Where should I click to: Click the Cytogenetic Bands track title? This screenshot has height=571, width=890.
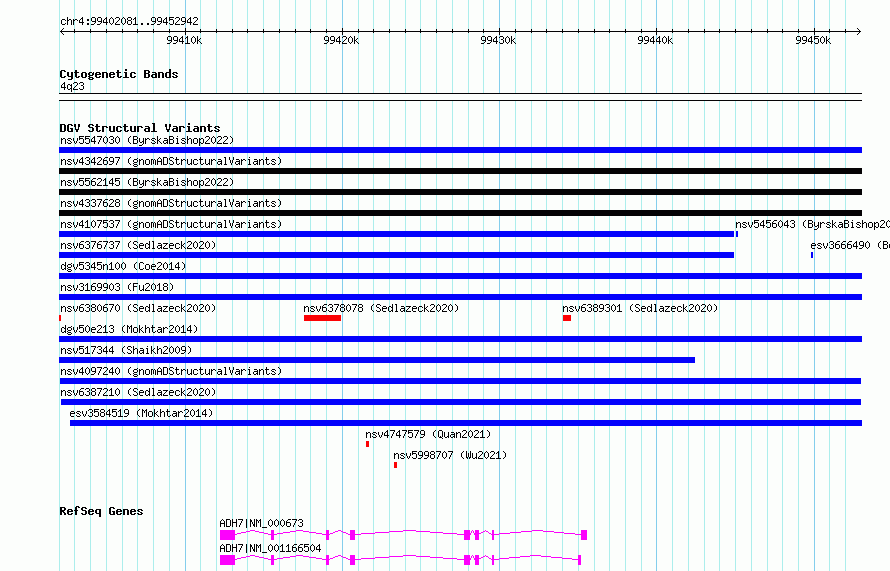pyautogui.click(x=119, y=74)
